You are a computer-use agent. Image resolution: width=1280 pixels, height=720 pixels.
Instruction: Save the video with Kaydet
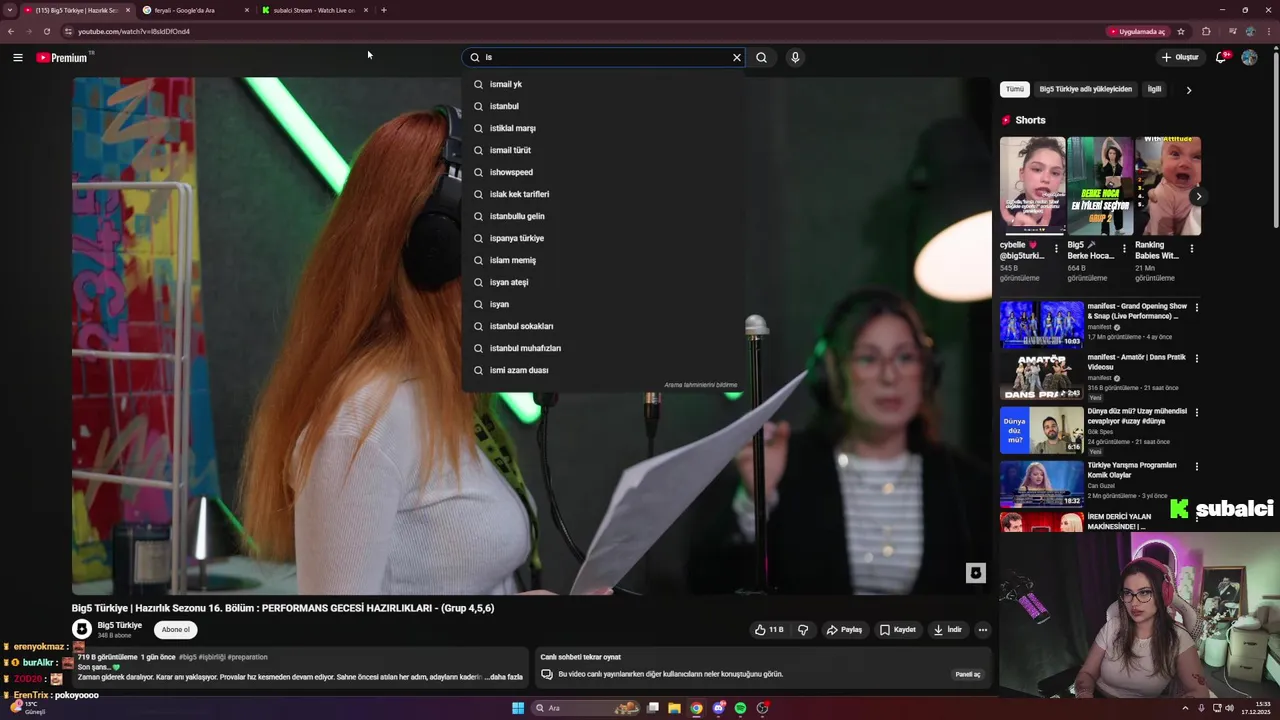(898, 630)
